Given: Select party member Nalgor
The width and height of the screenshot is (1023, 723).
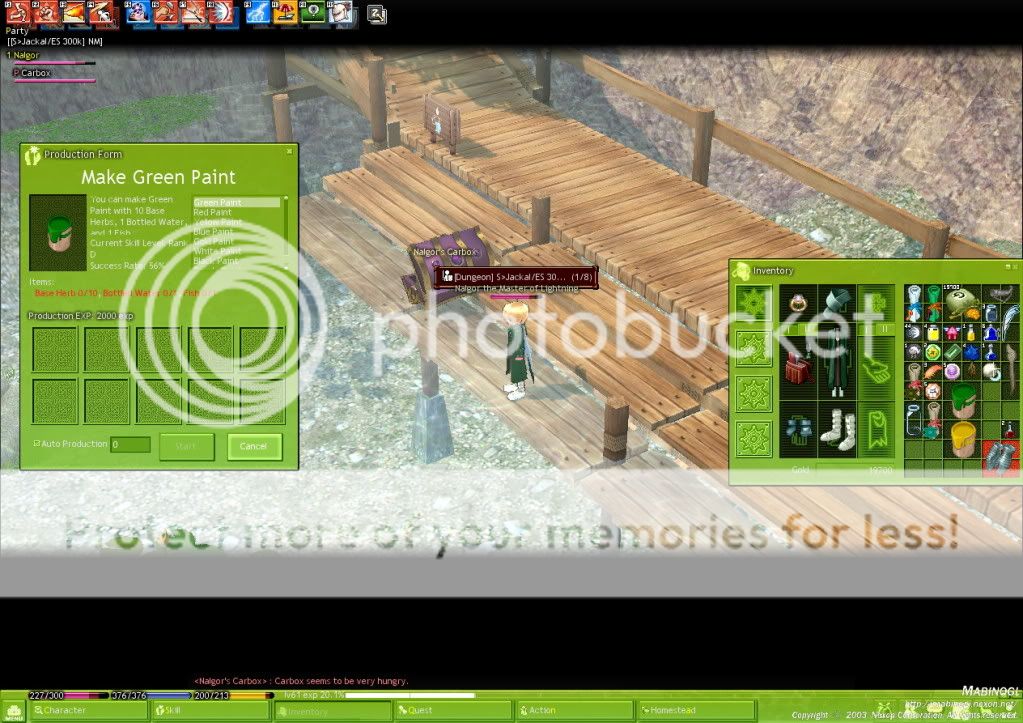Looking at the screenshot, I should (x=26, y=55).
